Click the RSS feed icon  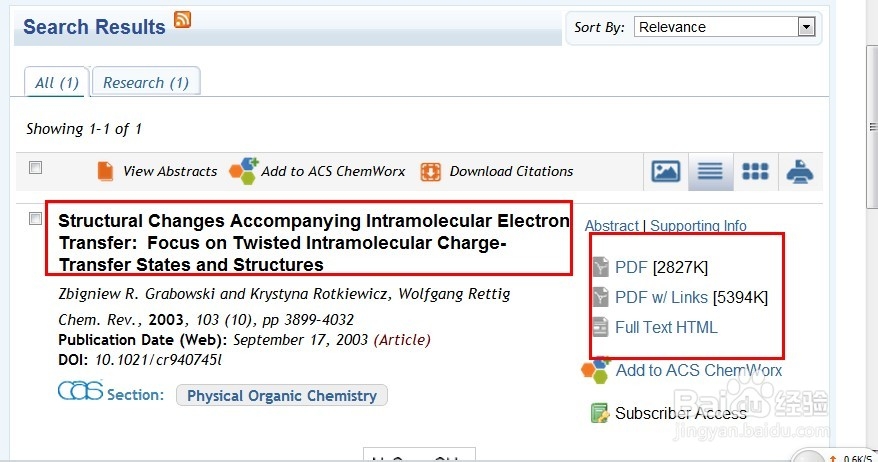click(182, 18)
